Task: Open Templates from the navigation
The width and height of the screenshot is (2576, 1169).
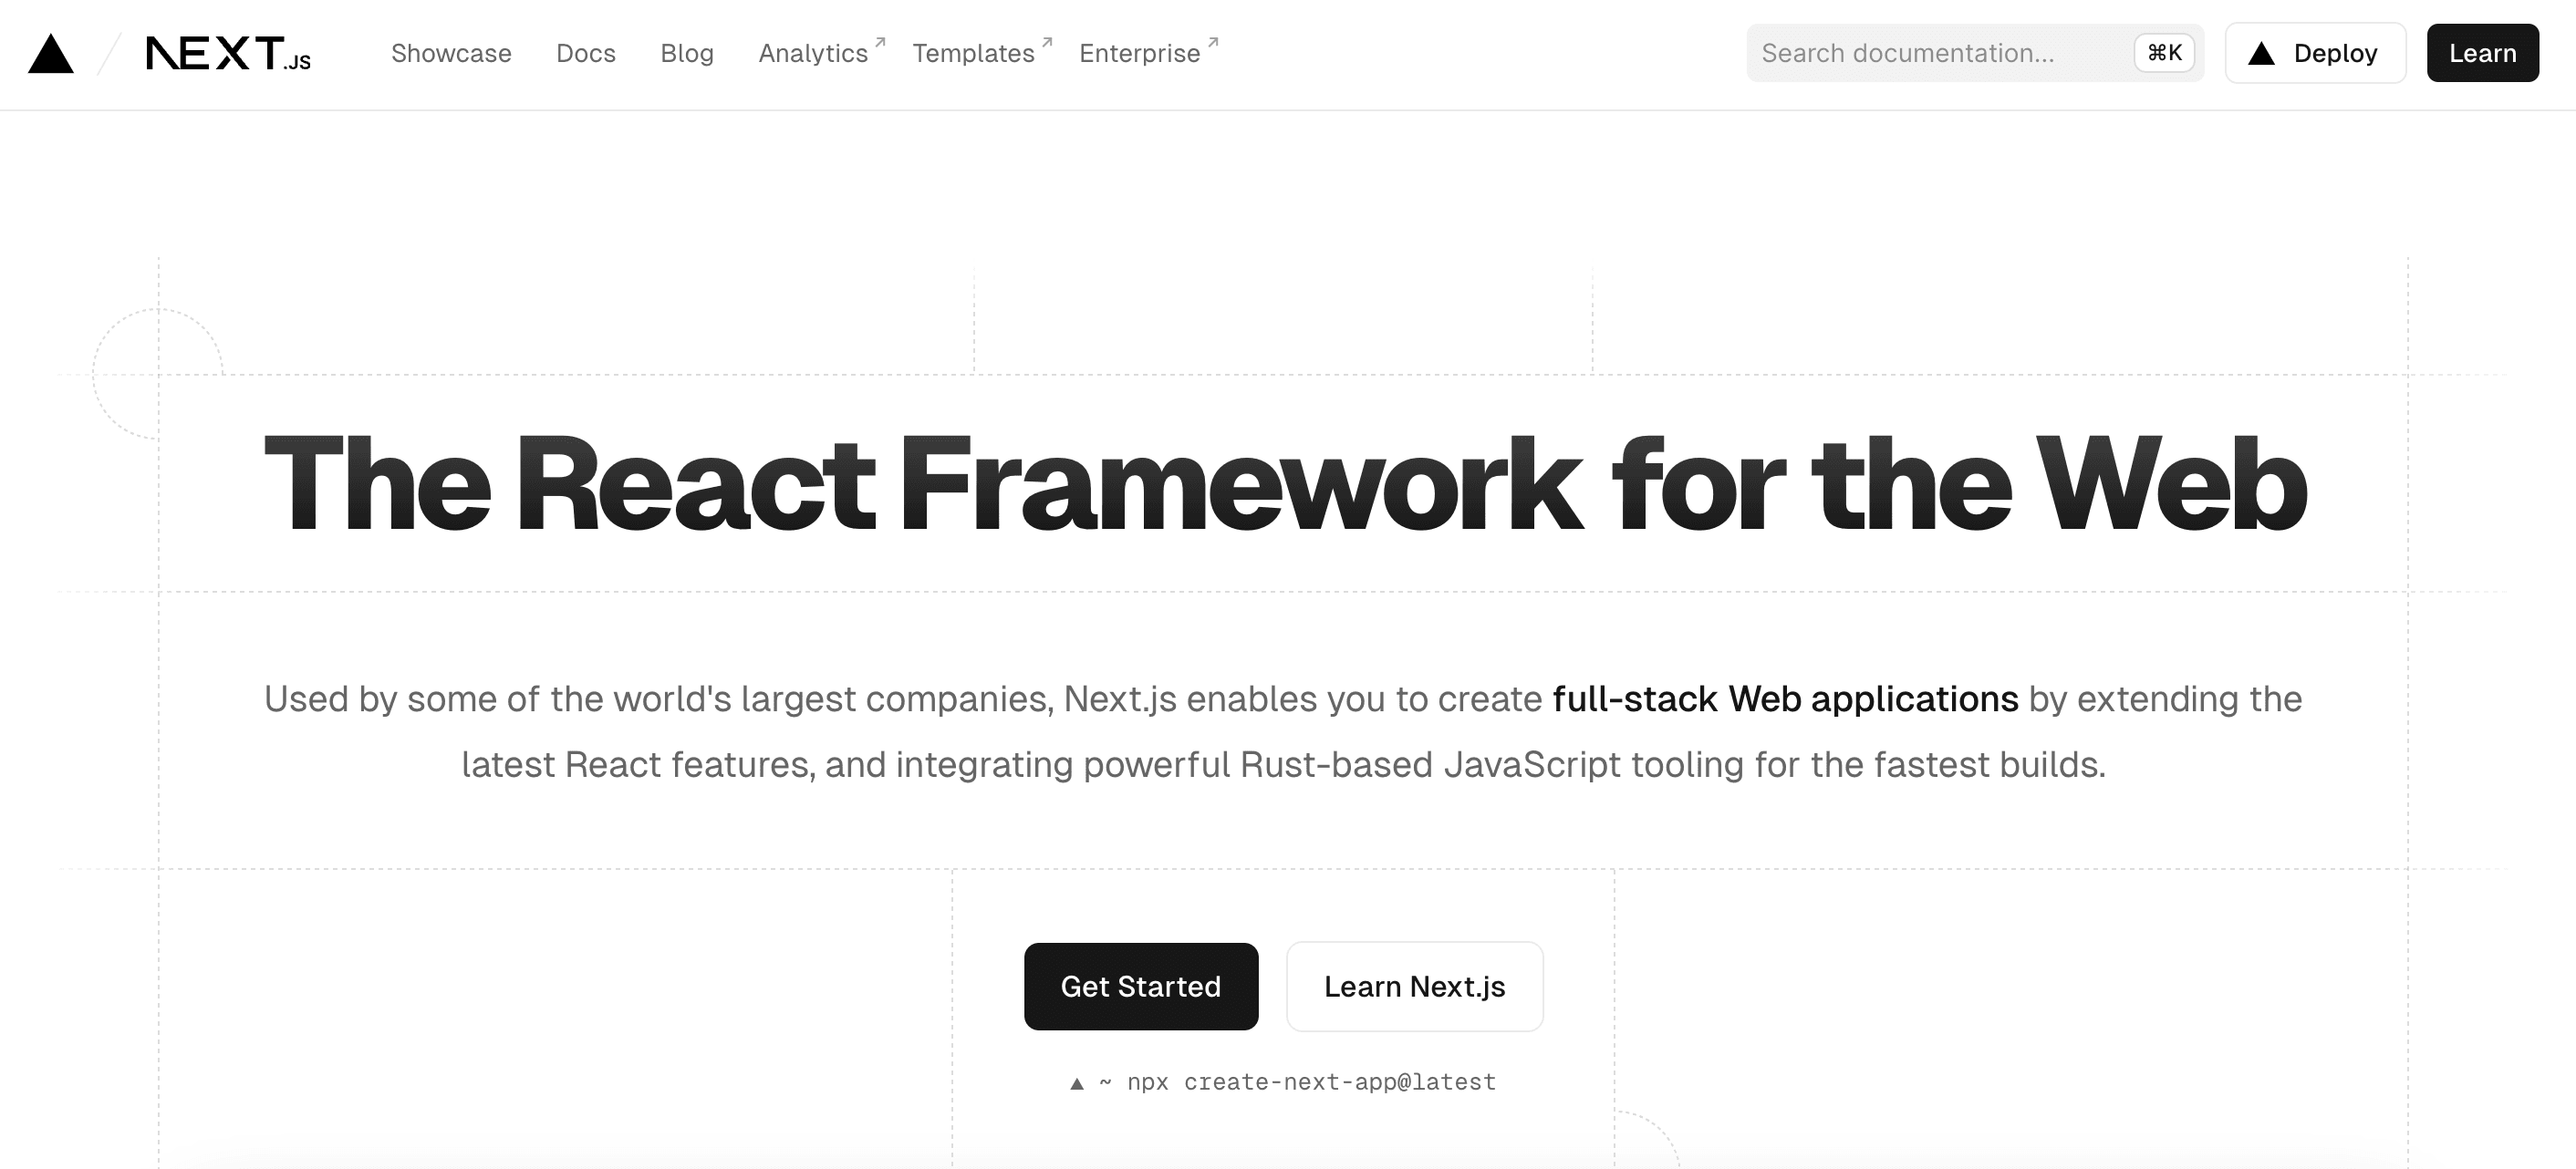Action: point(973,53)
